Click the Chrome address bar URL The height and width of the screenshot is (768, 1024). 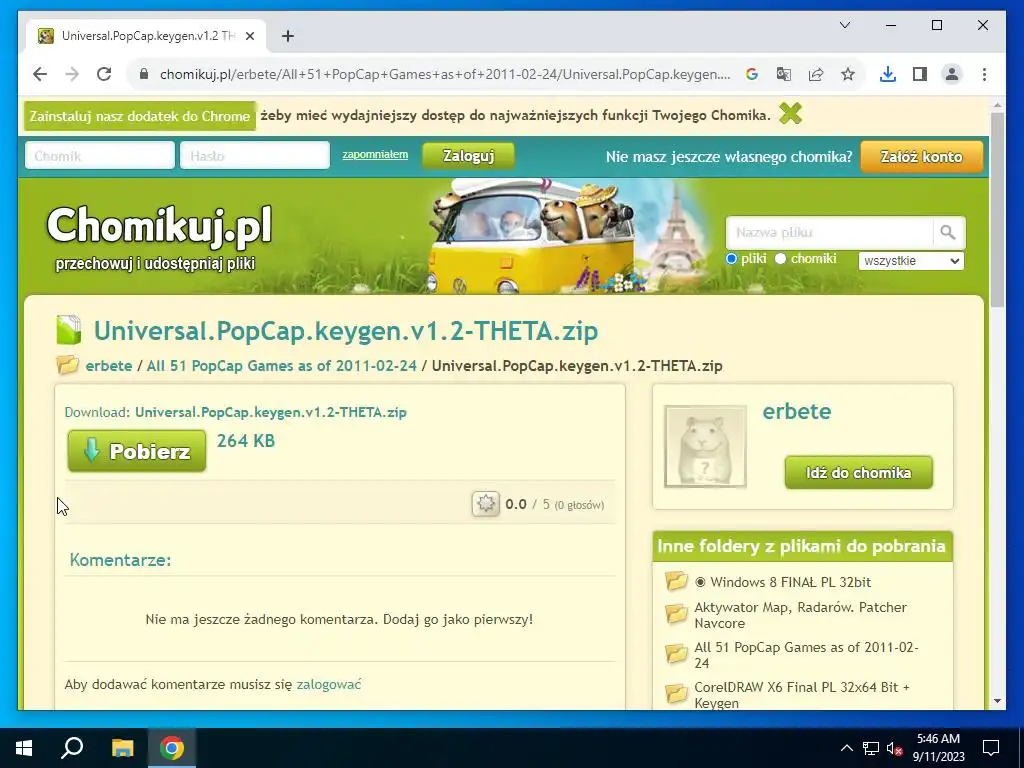pyautogui.click(x=445, y=74)
